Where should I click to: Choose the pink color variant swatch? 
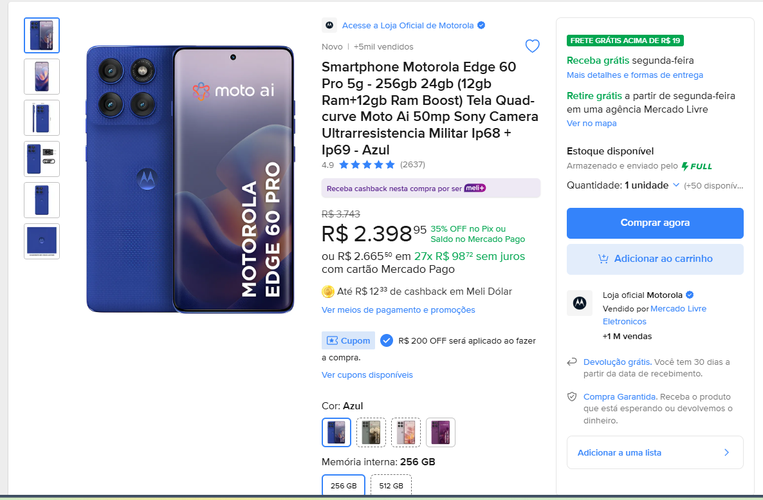406,431
